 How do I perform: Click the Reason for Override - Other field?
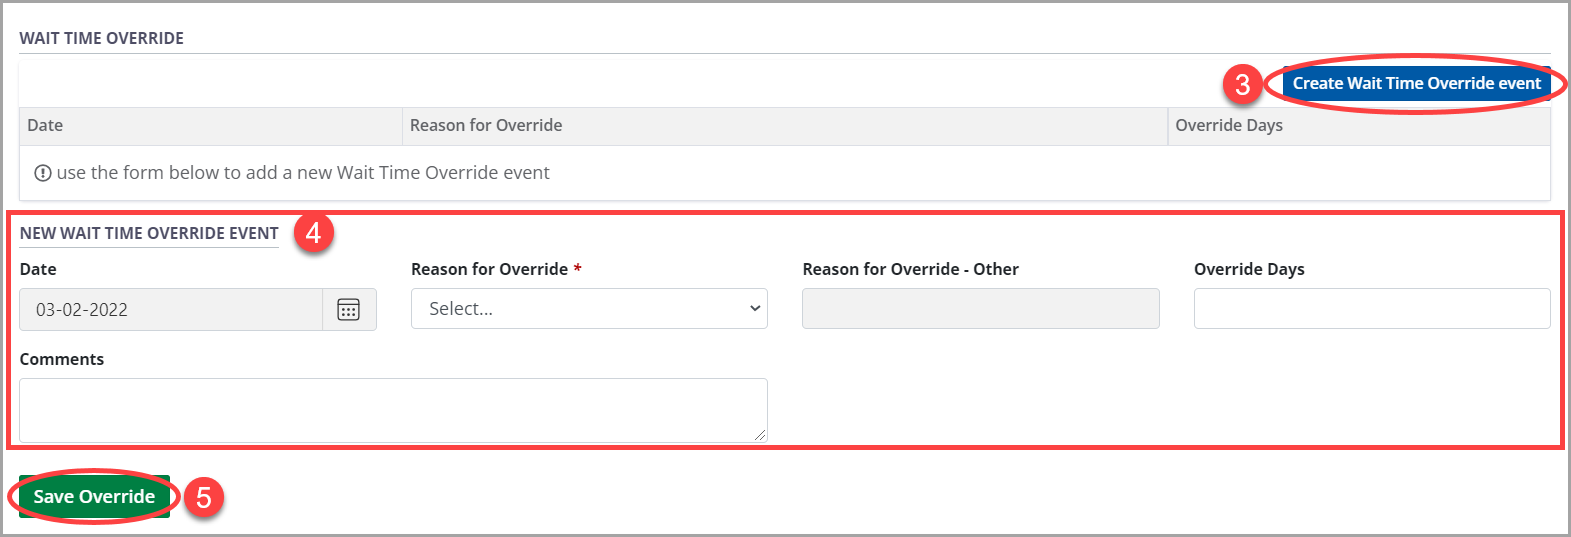coord(980,309)
